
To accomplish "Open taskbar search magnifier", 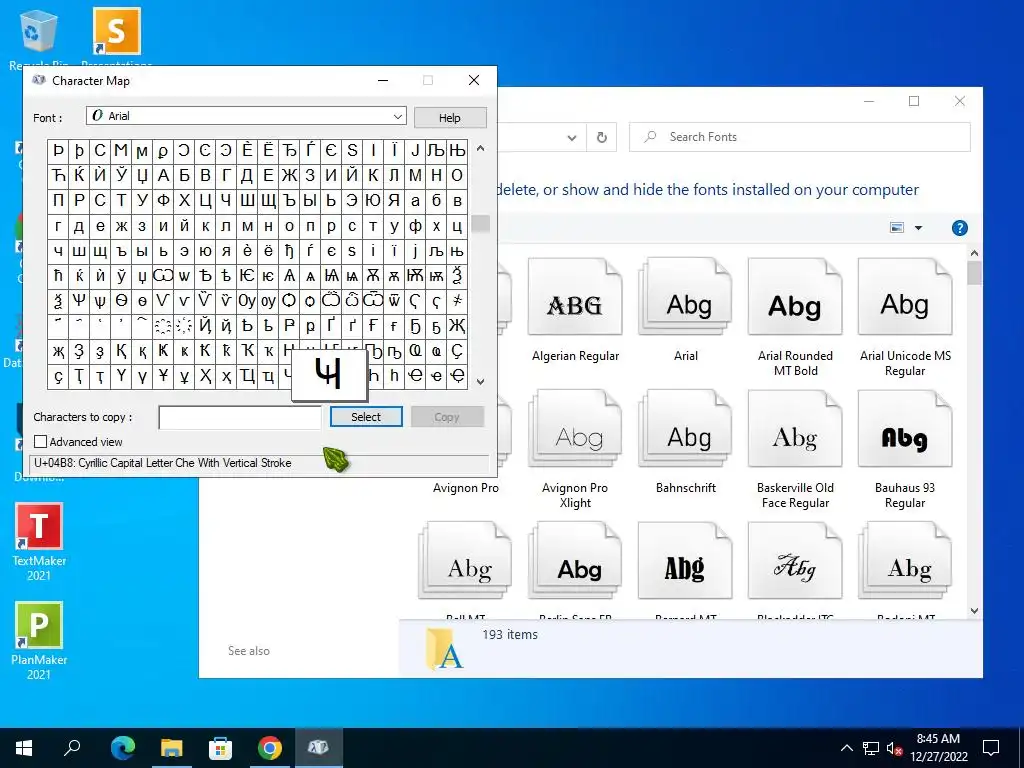I will point(72,748).
